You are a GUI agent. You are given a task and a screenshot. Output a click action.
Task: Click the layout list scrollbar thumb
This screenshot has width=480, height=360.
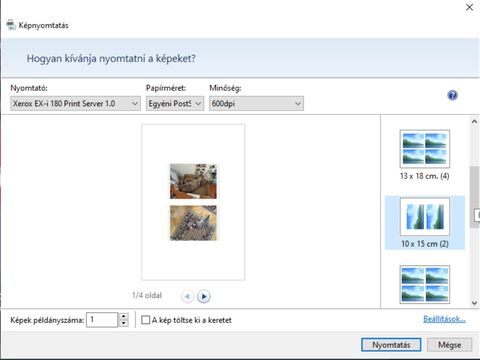tap(474, 197)
